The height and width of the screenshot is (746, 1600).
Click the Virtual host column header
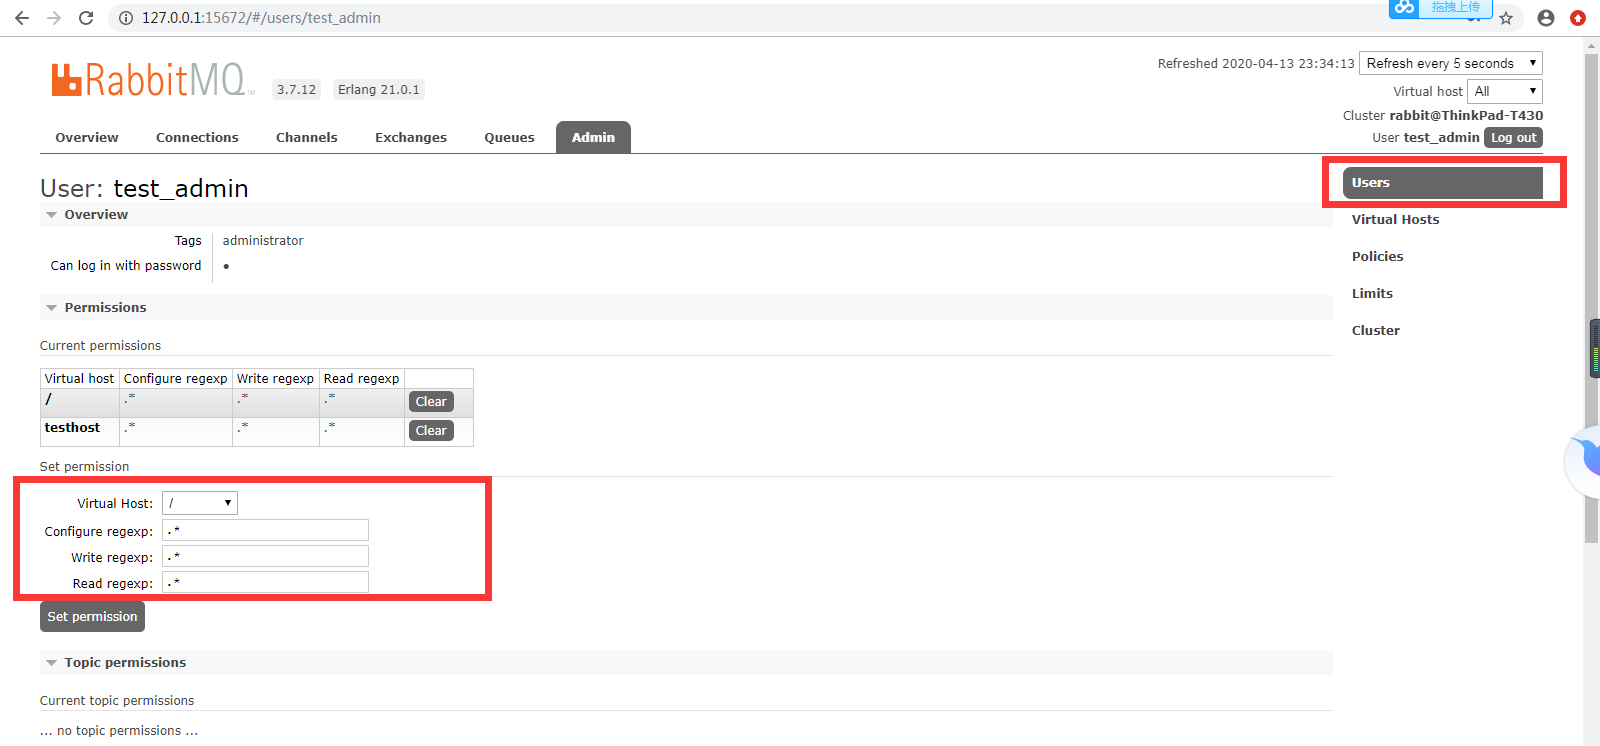tap(79, 379)
